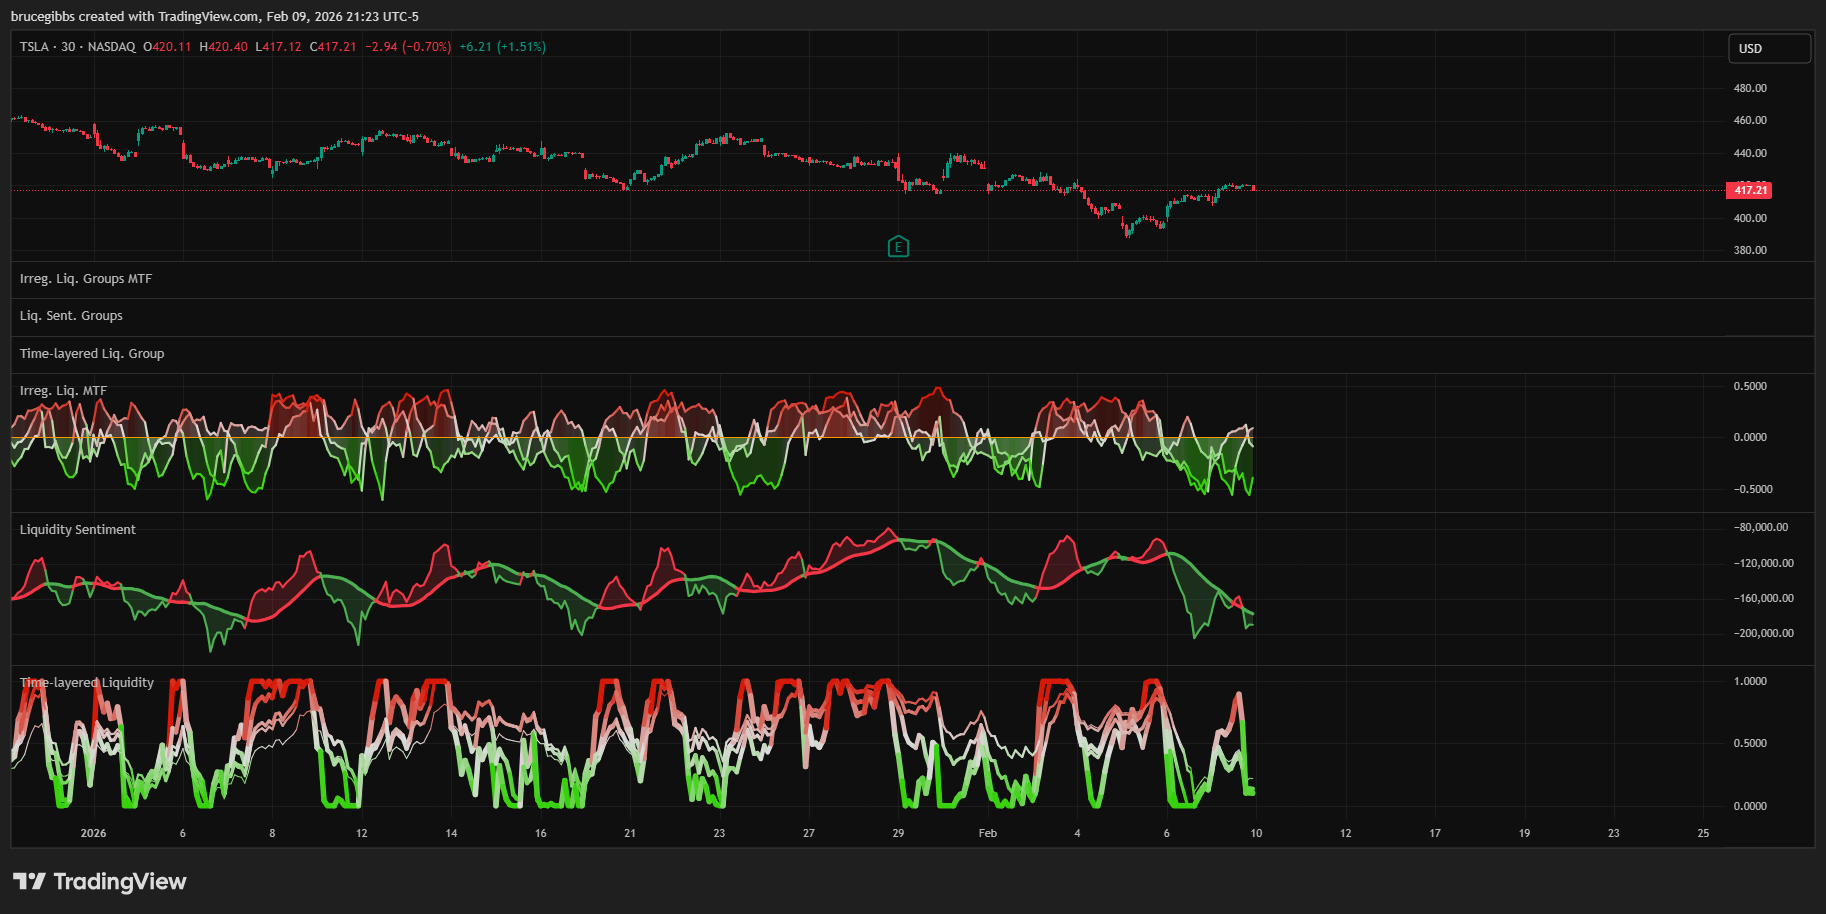Expand the Time-layered Liq. Group pane
The width and height of the screenshot is (1826, 914).
[x=92, y=354]
